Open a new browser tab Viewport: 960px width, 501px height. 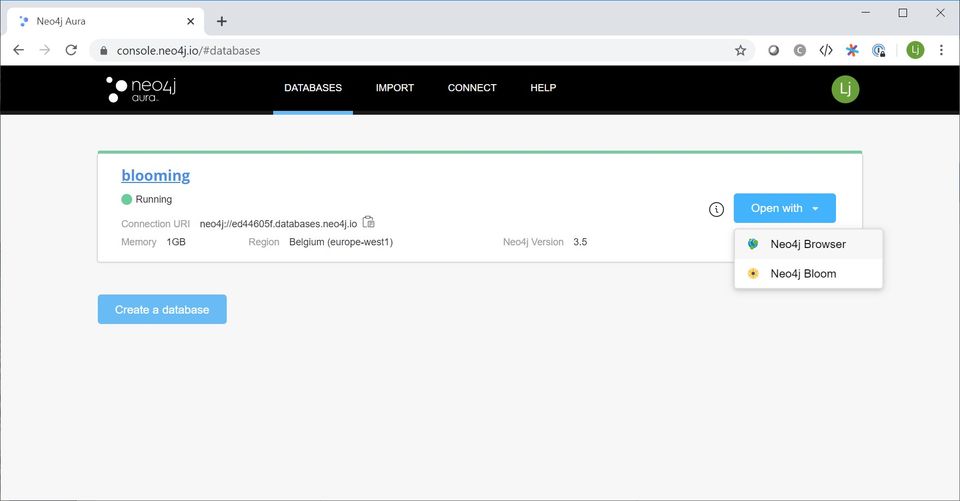coord(222,21)
